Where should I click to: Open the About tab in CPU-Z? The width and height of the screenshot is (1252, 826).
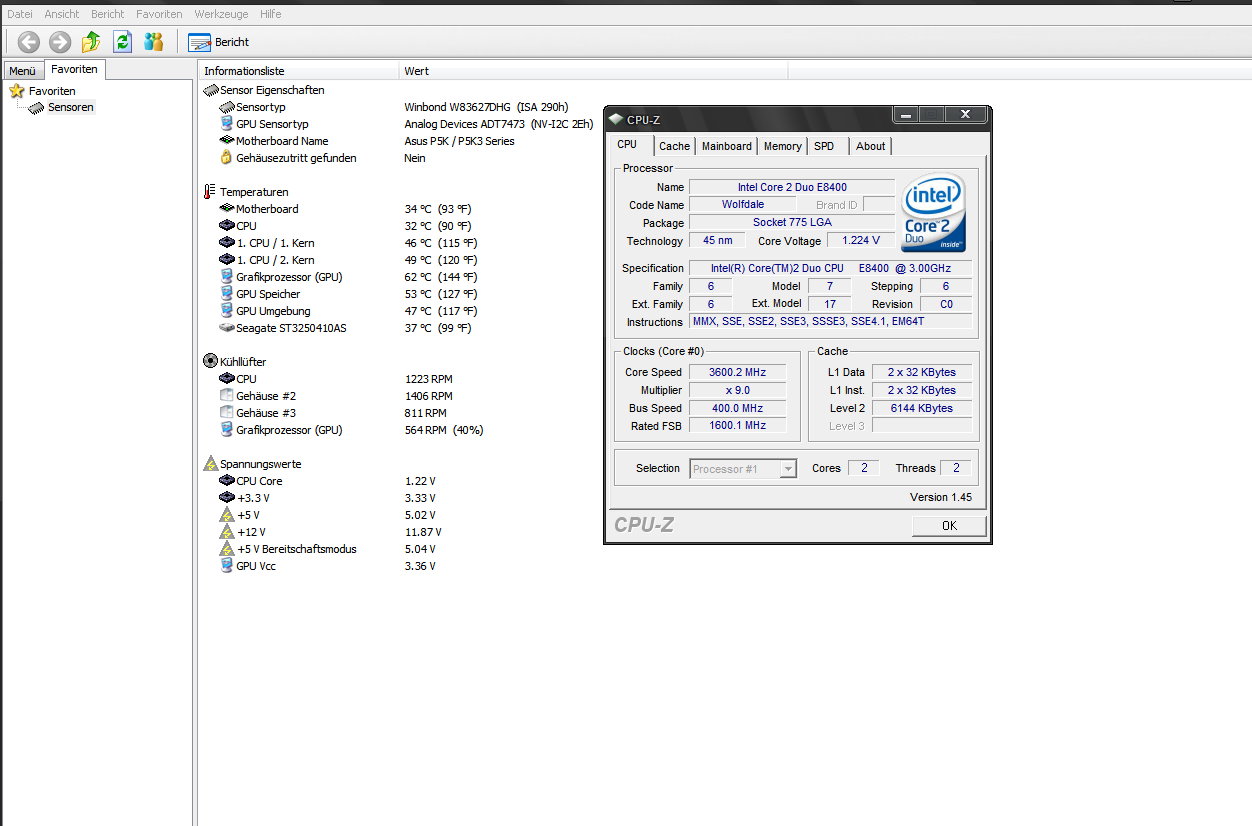click(870, 146)
